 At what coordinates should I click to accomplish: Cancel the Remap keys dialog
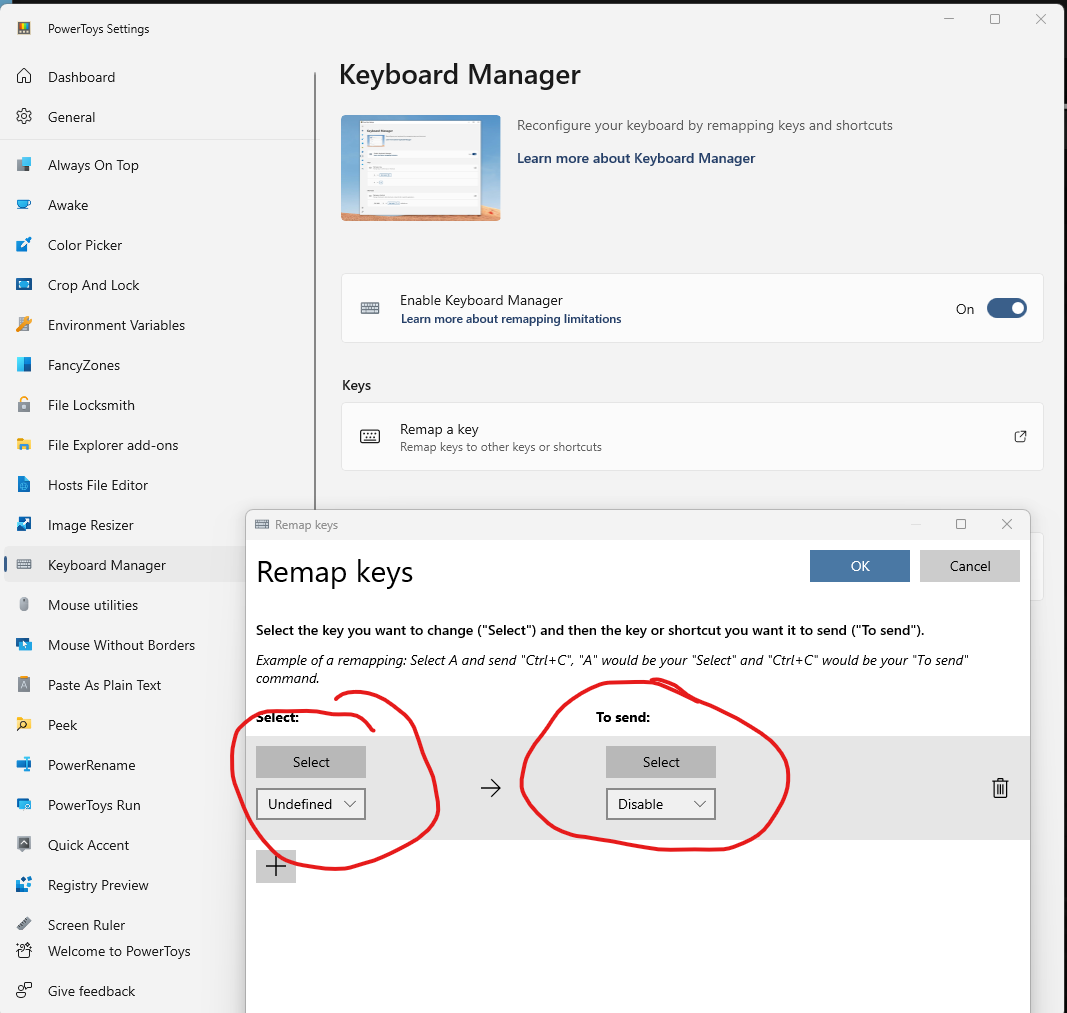(x=970, y=566)
